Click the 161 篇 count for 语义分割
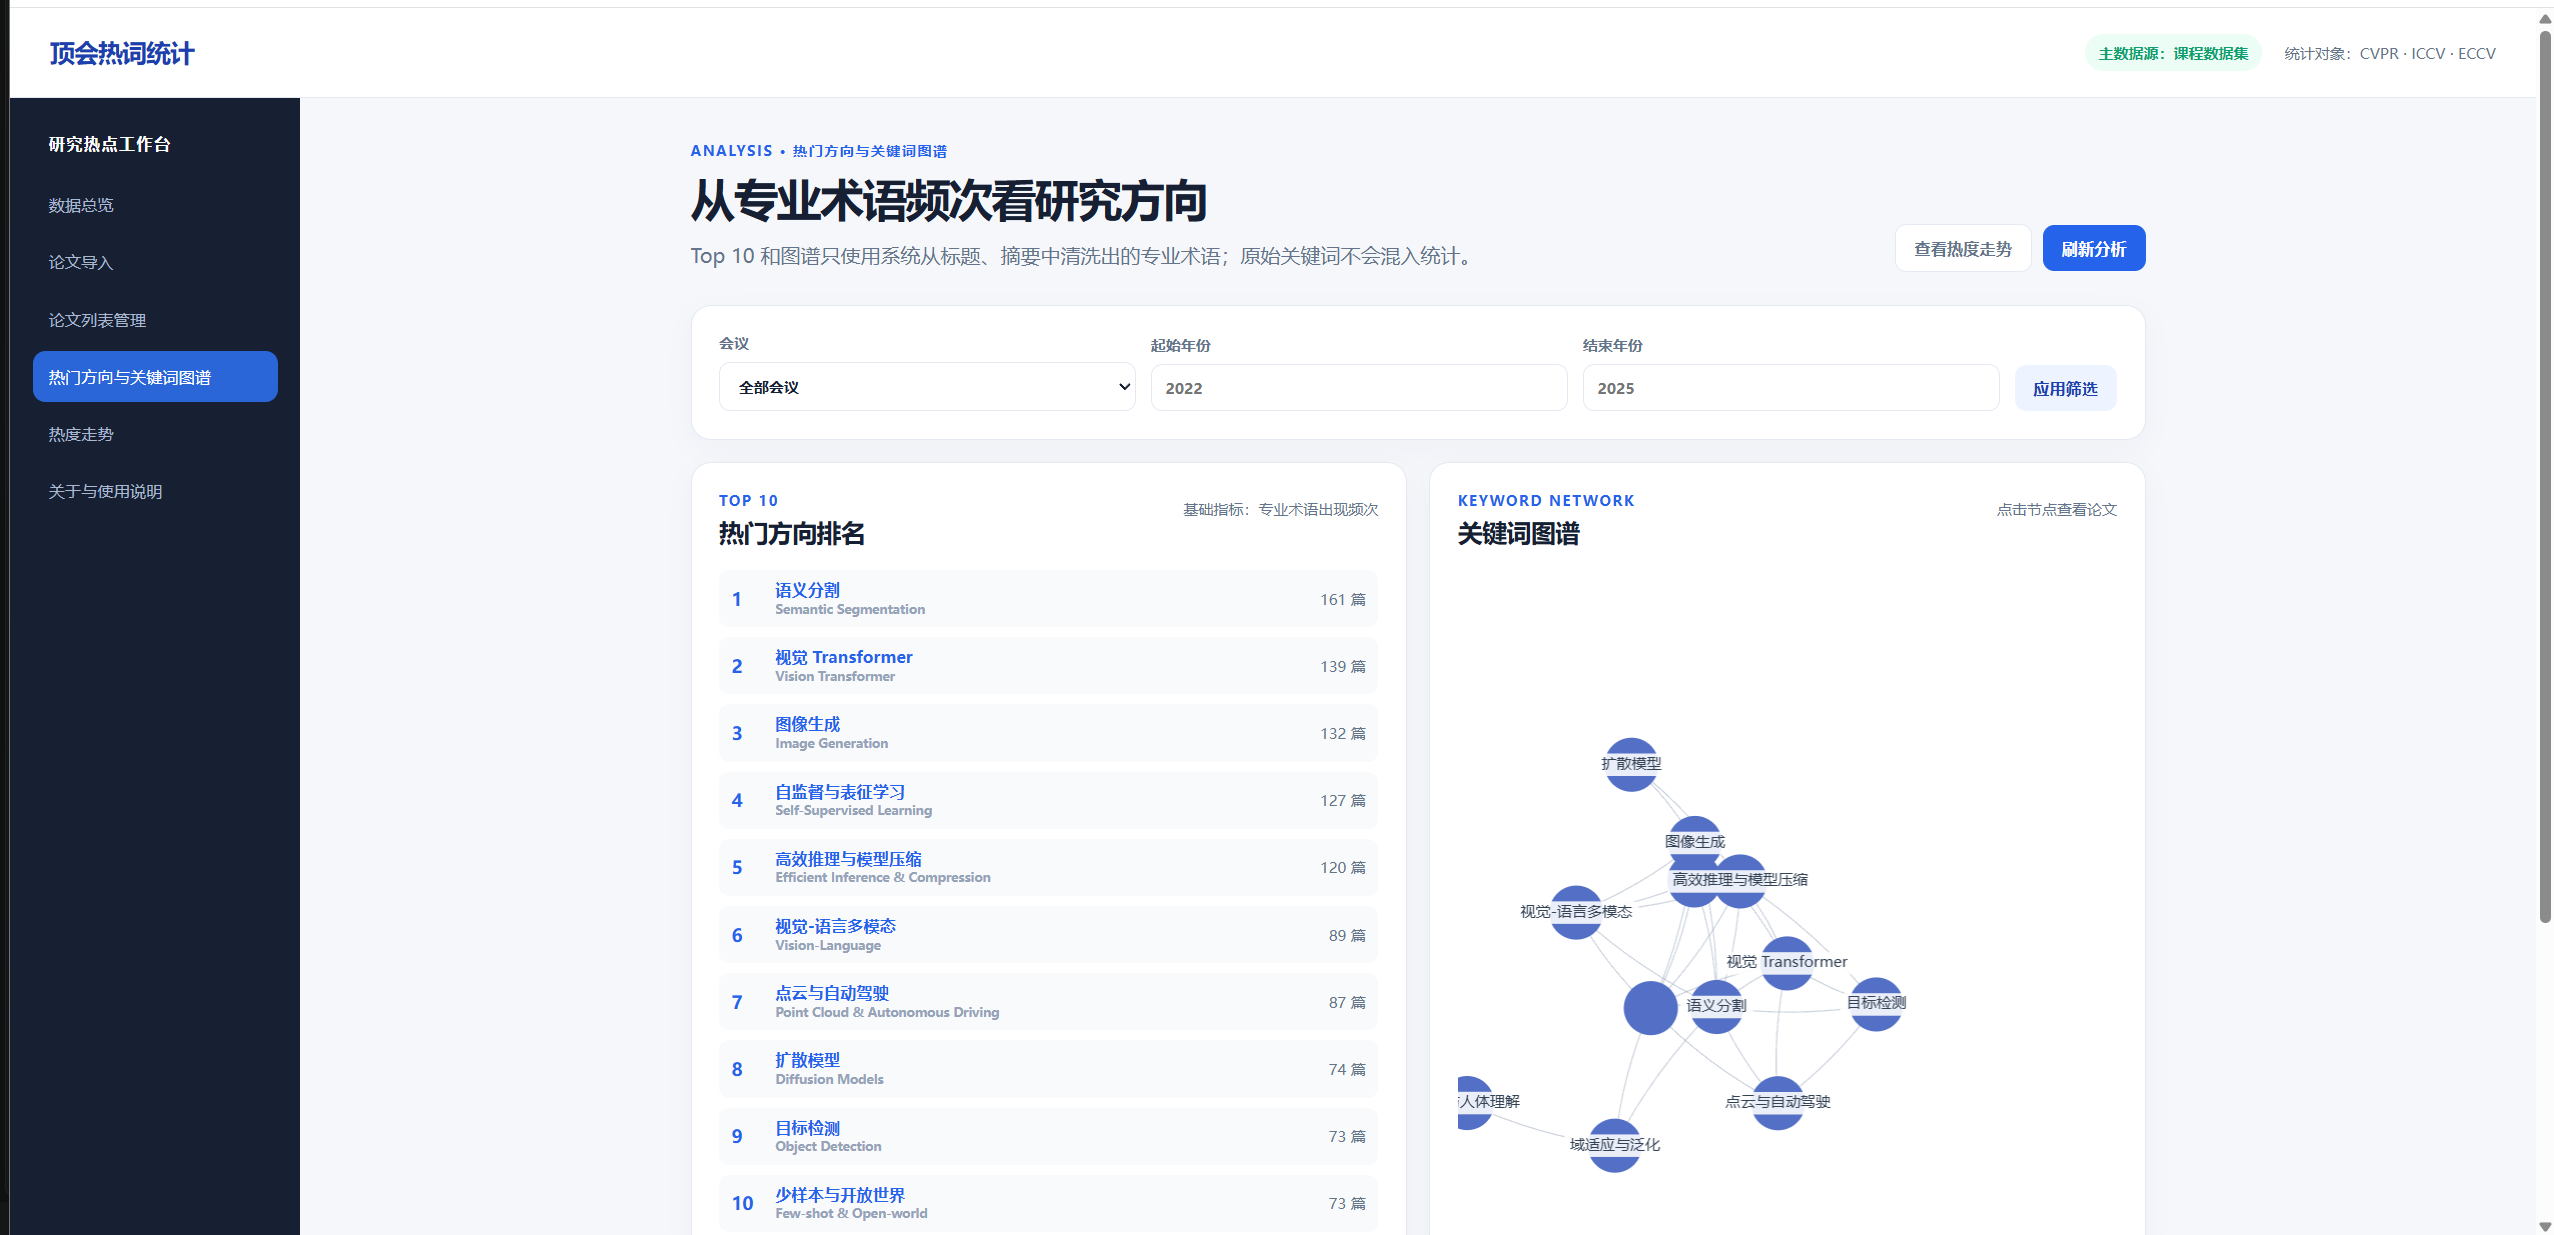The image size is (2554, 1235). click(x=1342, y=600)
